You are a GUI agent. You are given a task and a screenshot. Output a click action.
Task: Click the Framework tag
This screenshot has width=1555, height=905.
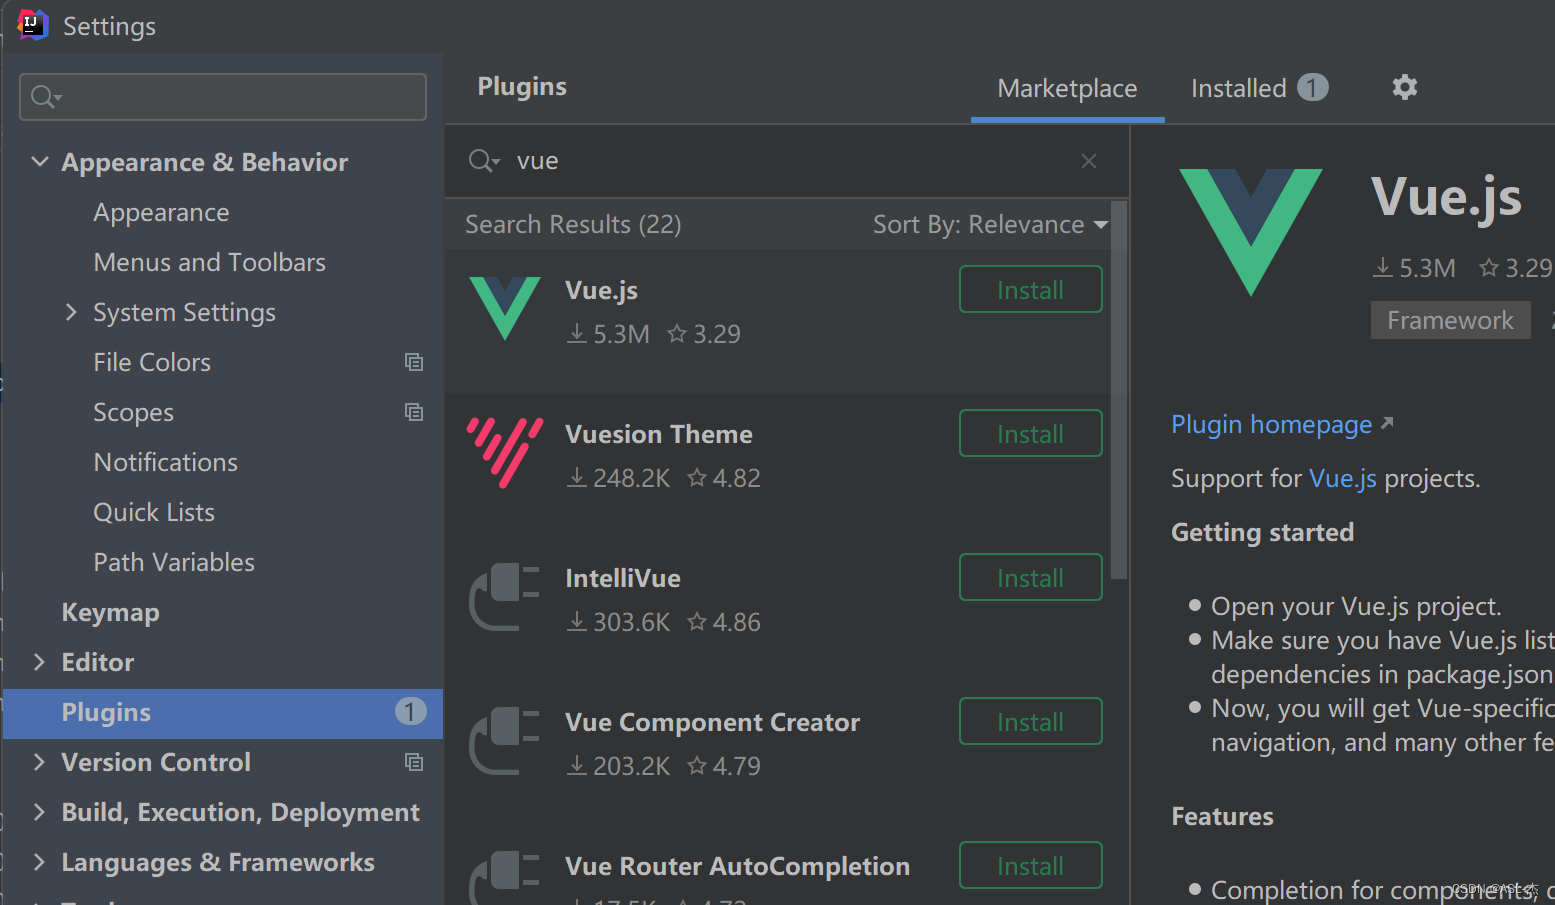pos(1450,320)
